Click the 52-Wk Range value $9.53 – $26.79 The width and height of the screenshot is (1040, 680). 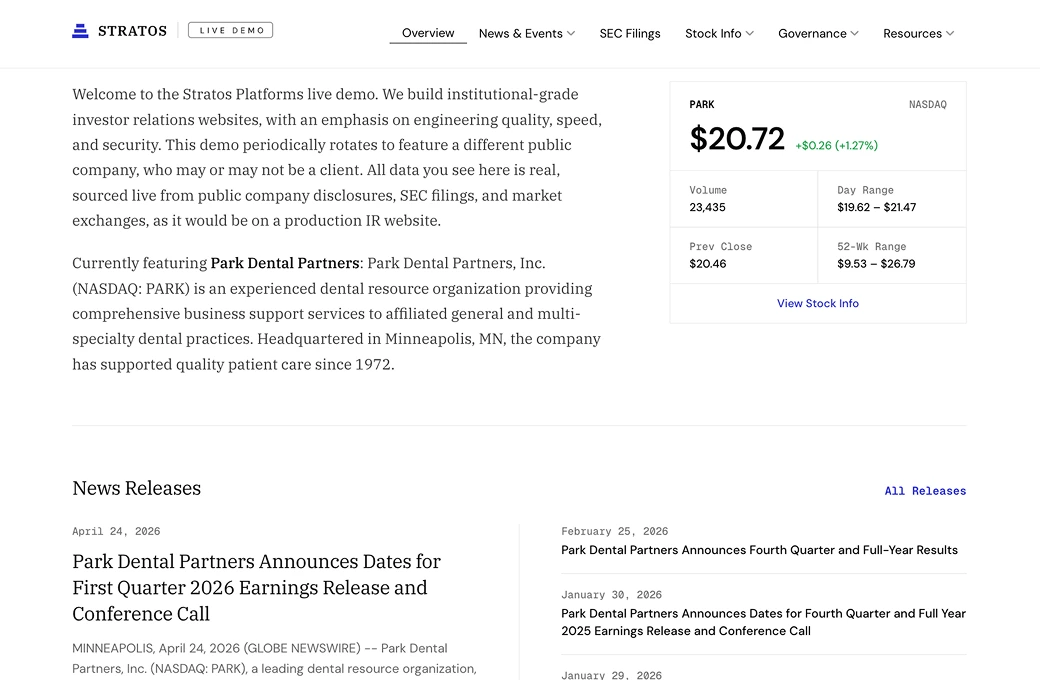tap(876, 263)
